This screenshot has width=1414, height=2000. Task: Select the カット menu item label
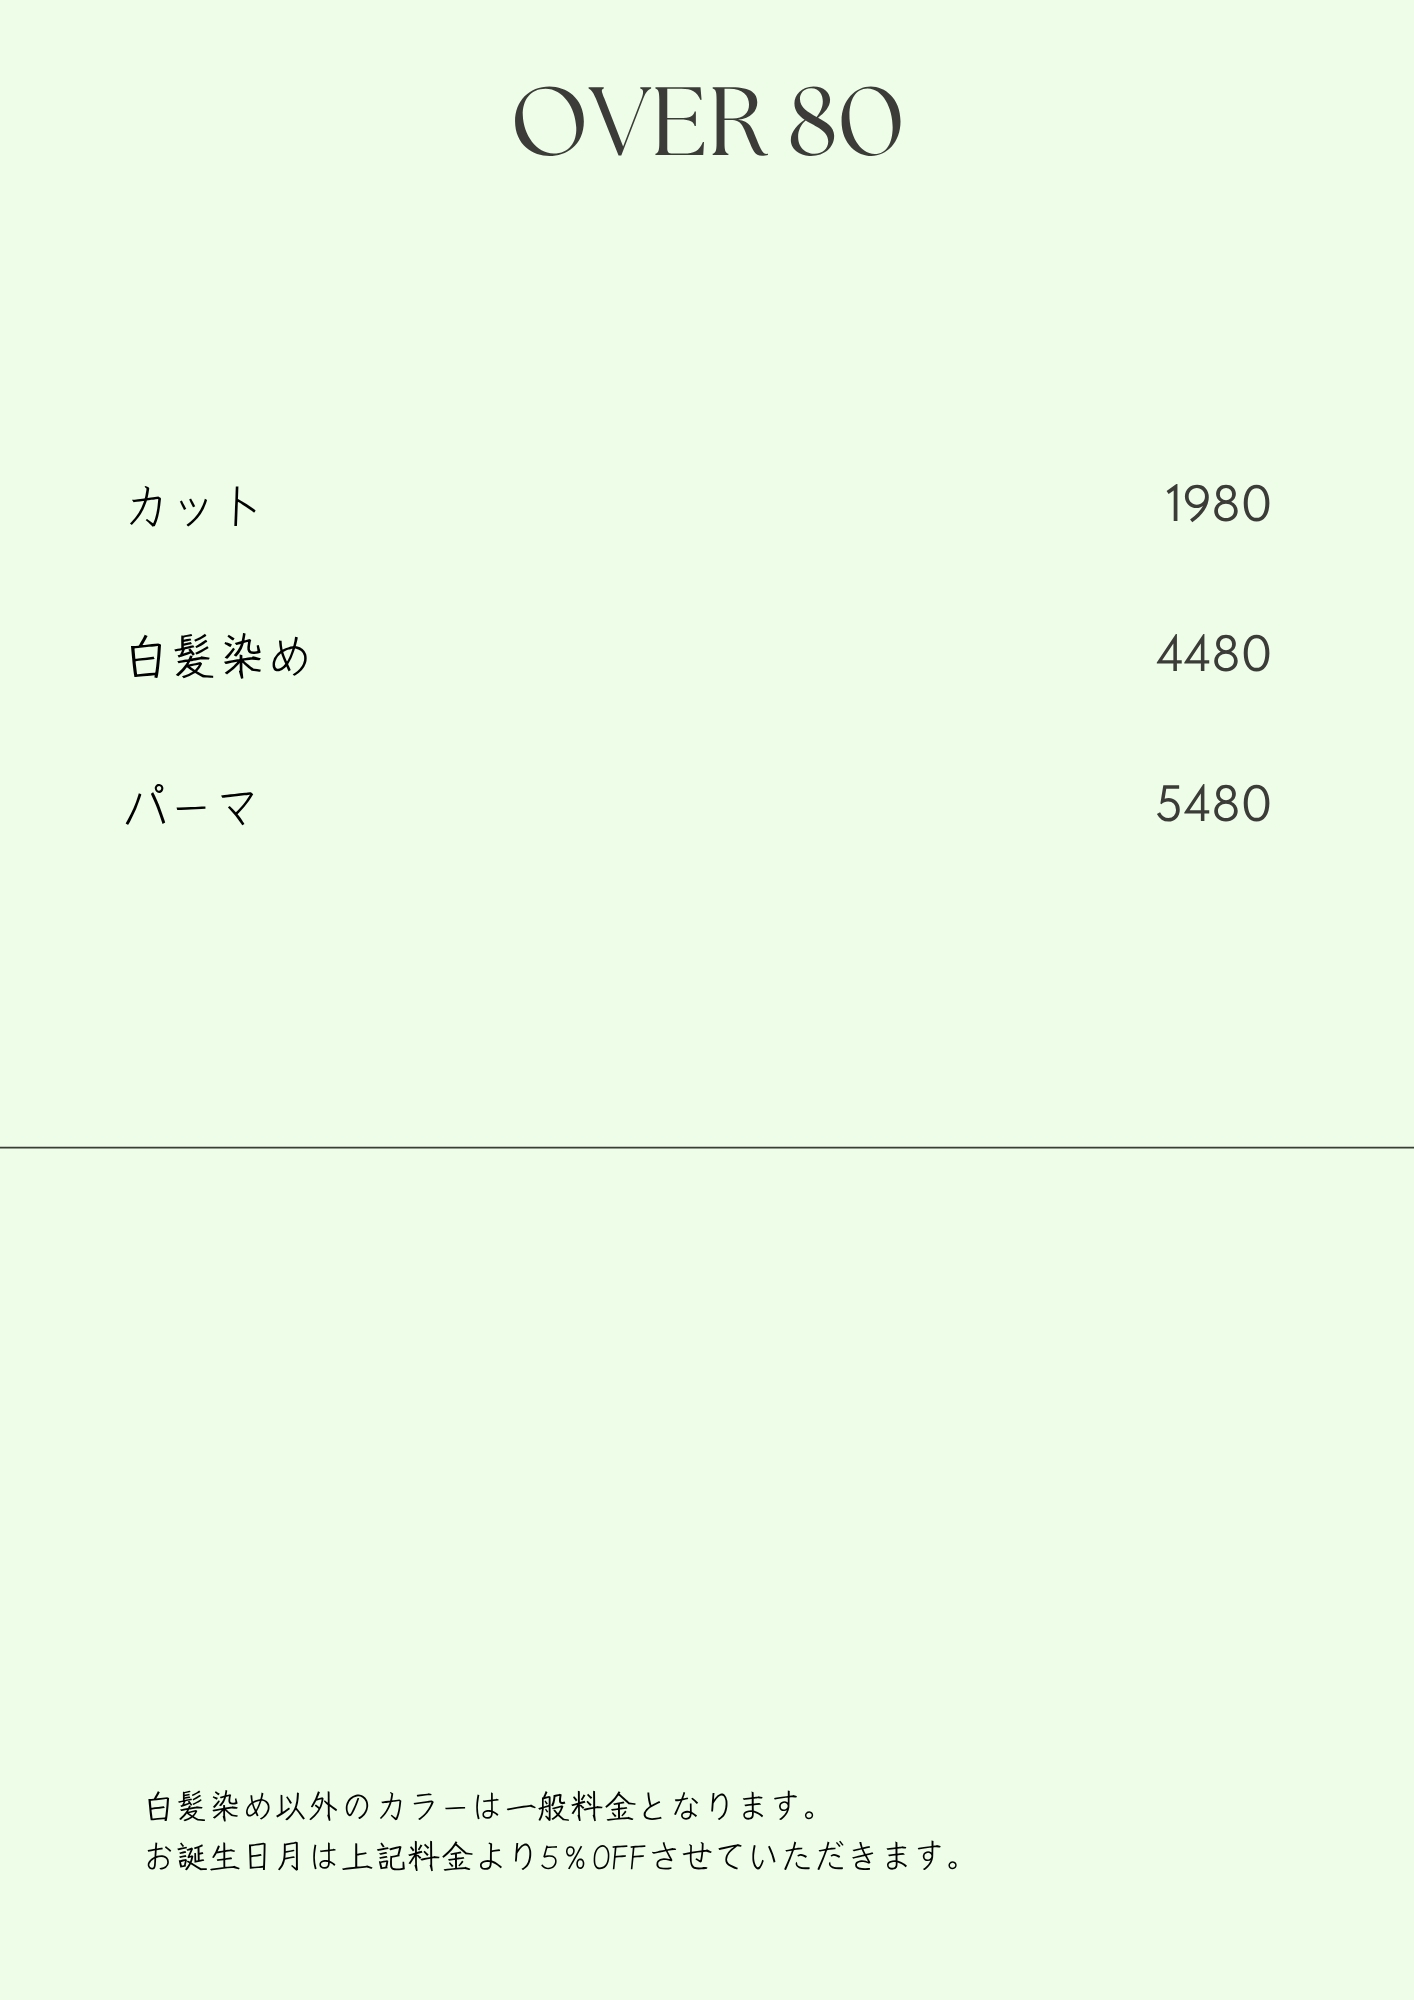point(194,506)
